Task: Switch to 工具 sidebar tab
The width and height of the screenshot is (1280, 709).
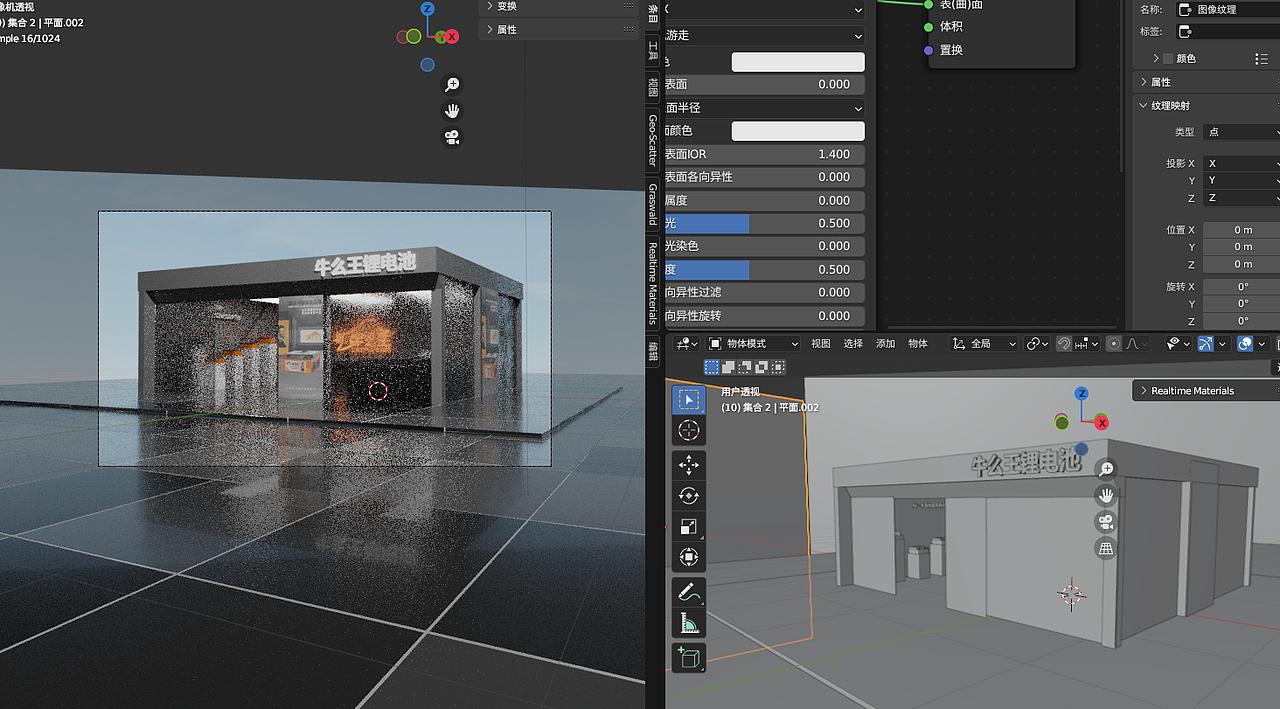Action: click(653, 50)
